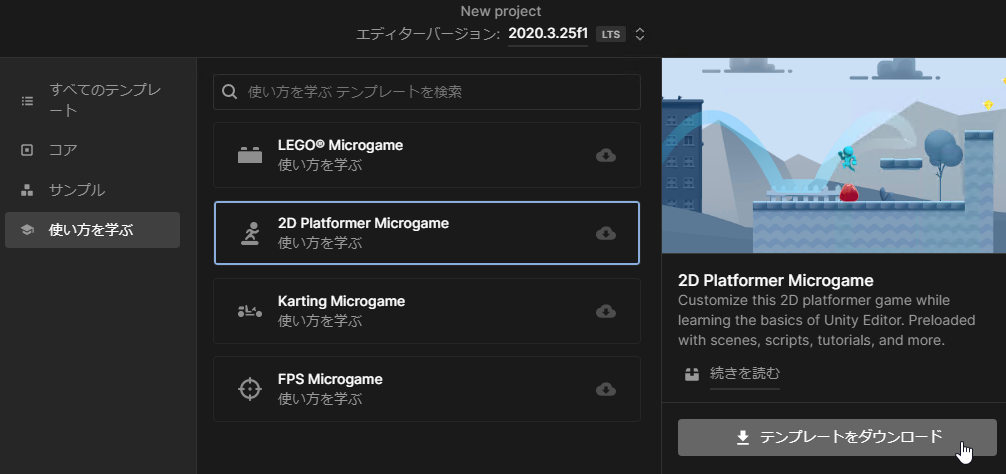The image size is (1006, 474).
Task: Click the cloud download icon for FPS Microgame
Action: pyautogui.click(x=606, y=389)
